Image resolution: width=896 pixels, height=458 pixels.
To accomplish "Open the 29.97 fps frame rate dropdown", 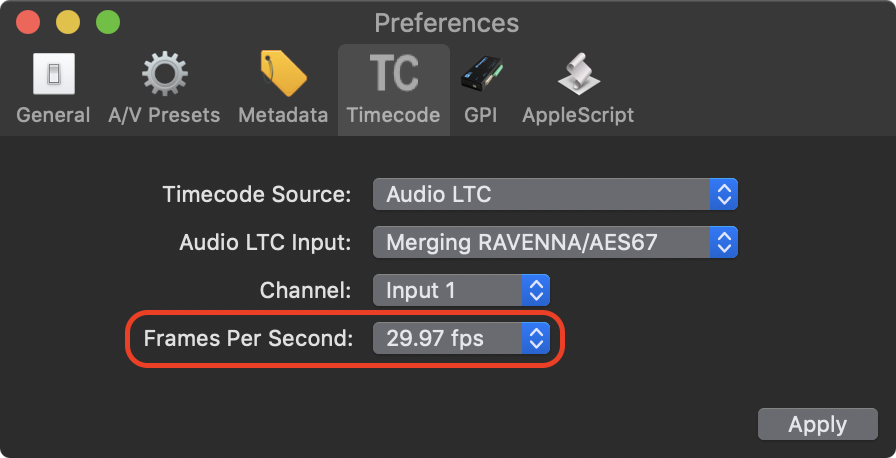I will (x=461, y=338).
